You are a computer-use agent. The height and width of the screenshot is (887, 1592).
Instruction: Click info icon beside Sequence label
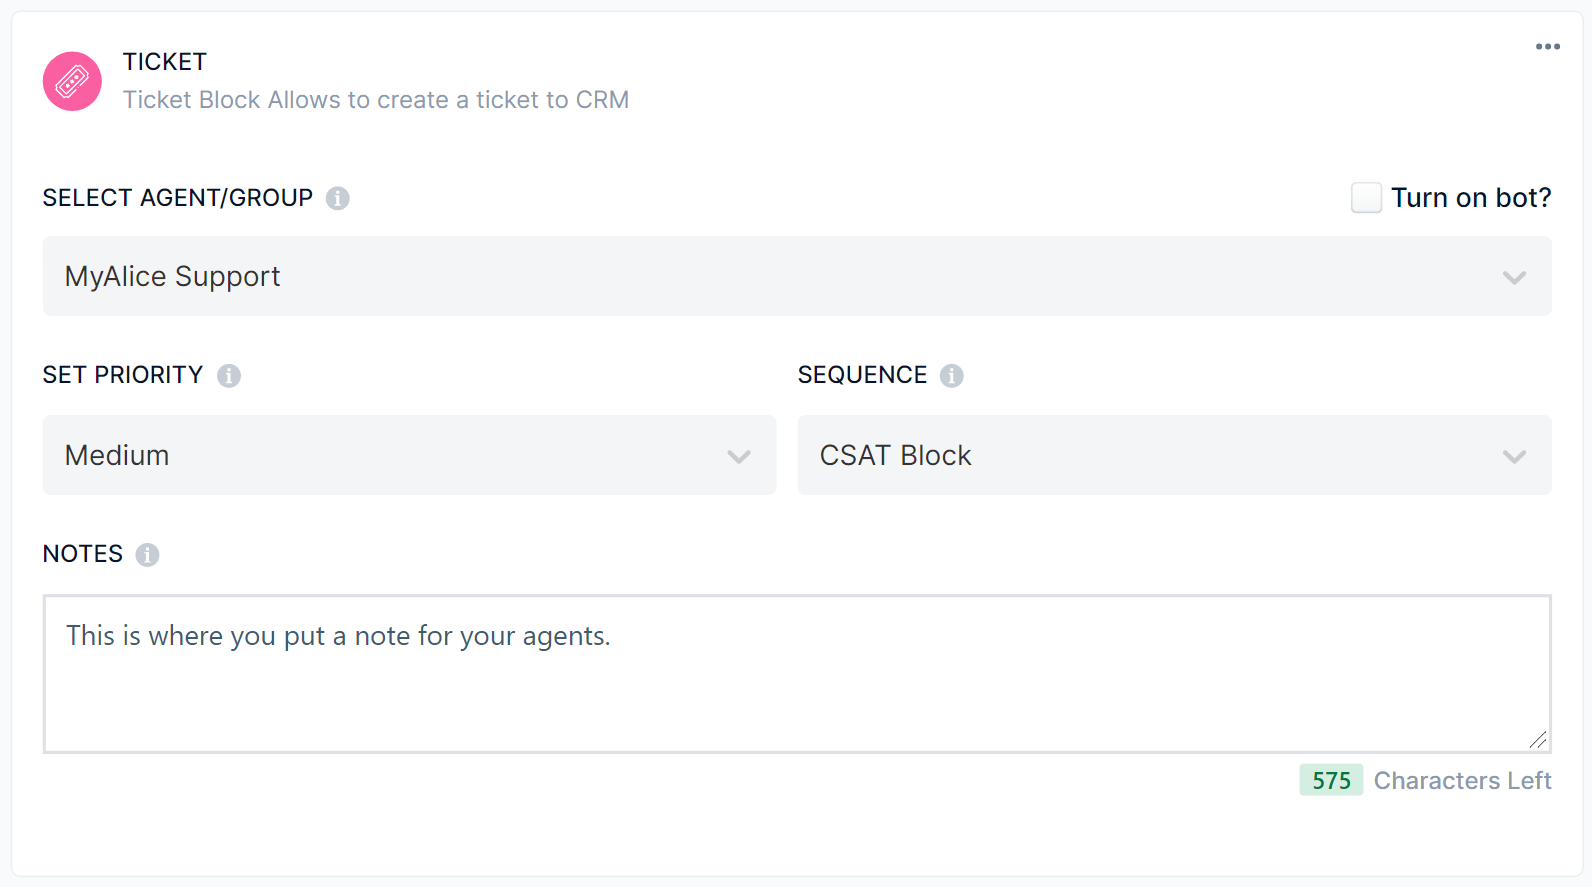951,375
